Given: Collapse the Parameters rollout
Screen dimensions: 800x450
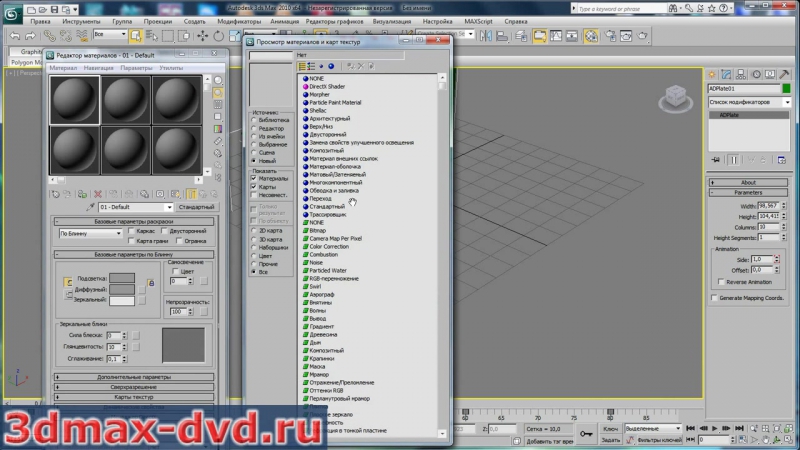Looking at the screenshot, I should (x=748, y=193).
